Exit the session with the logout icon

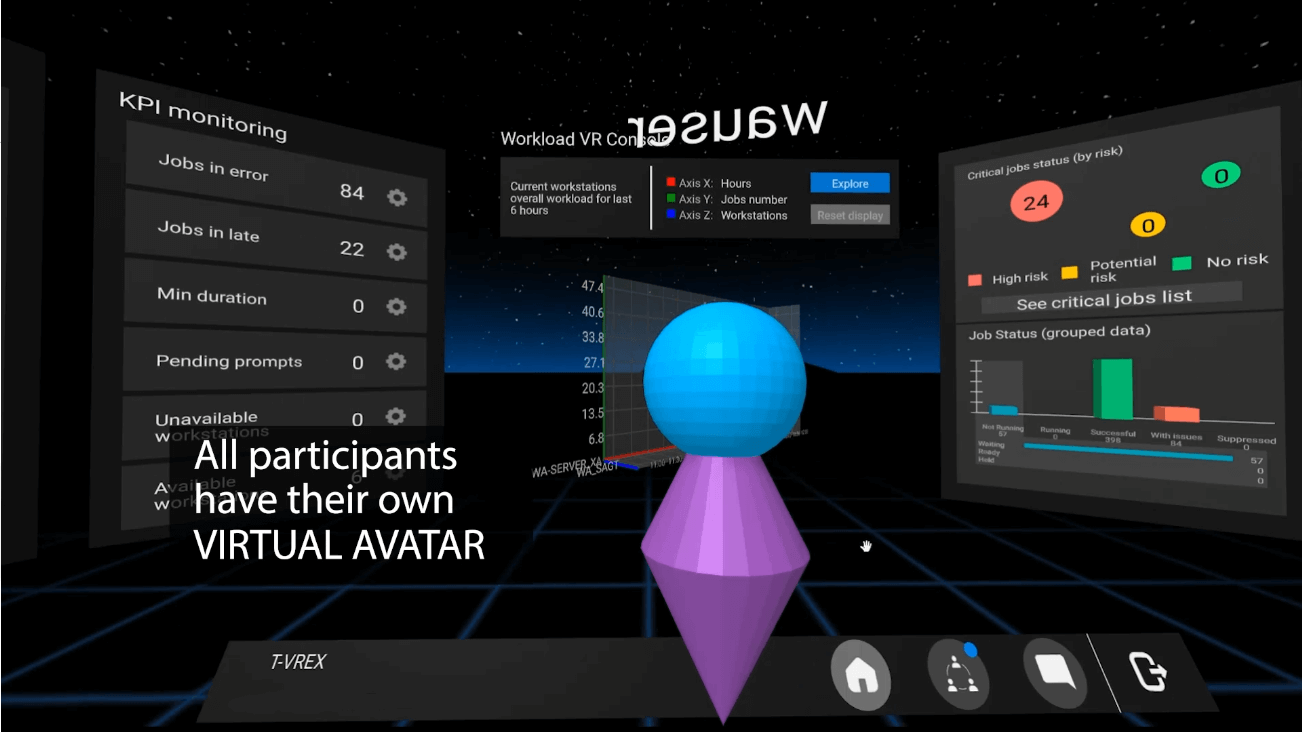coord(1149,670)
